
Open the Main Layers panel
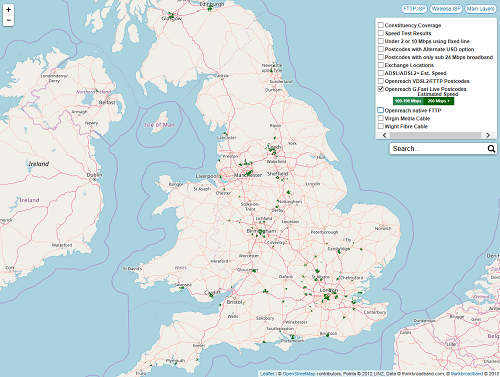point(480,9)
